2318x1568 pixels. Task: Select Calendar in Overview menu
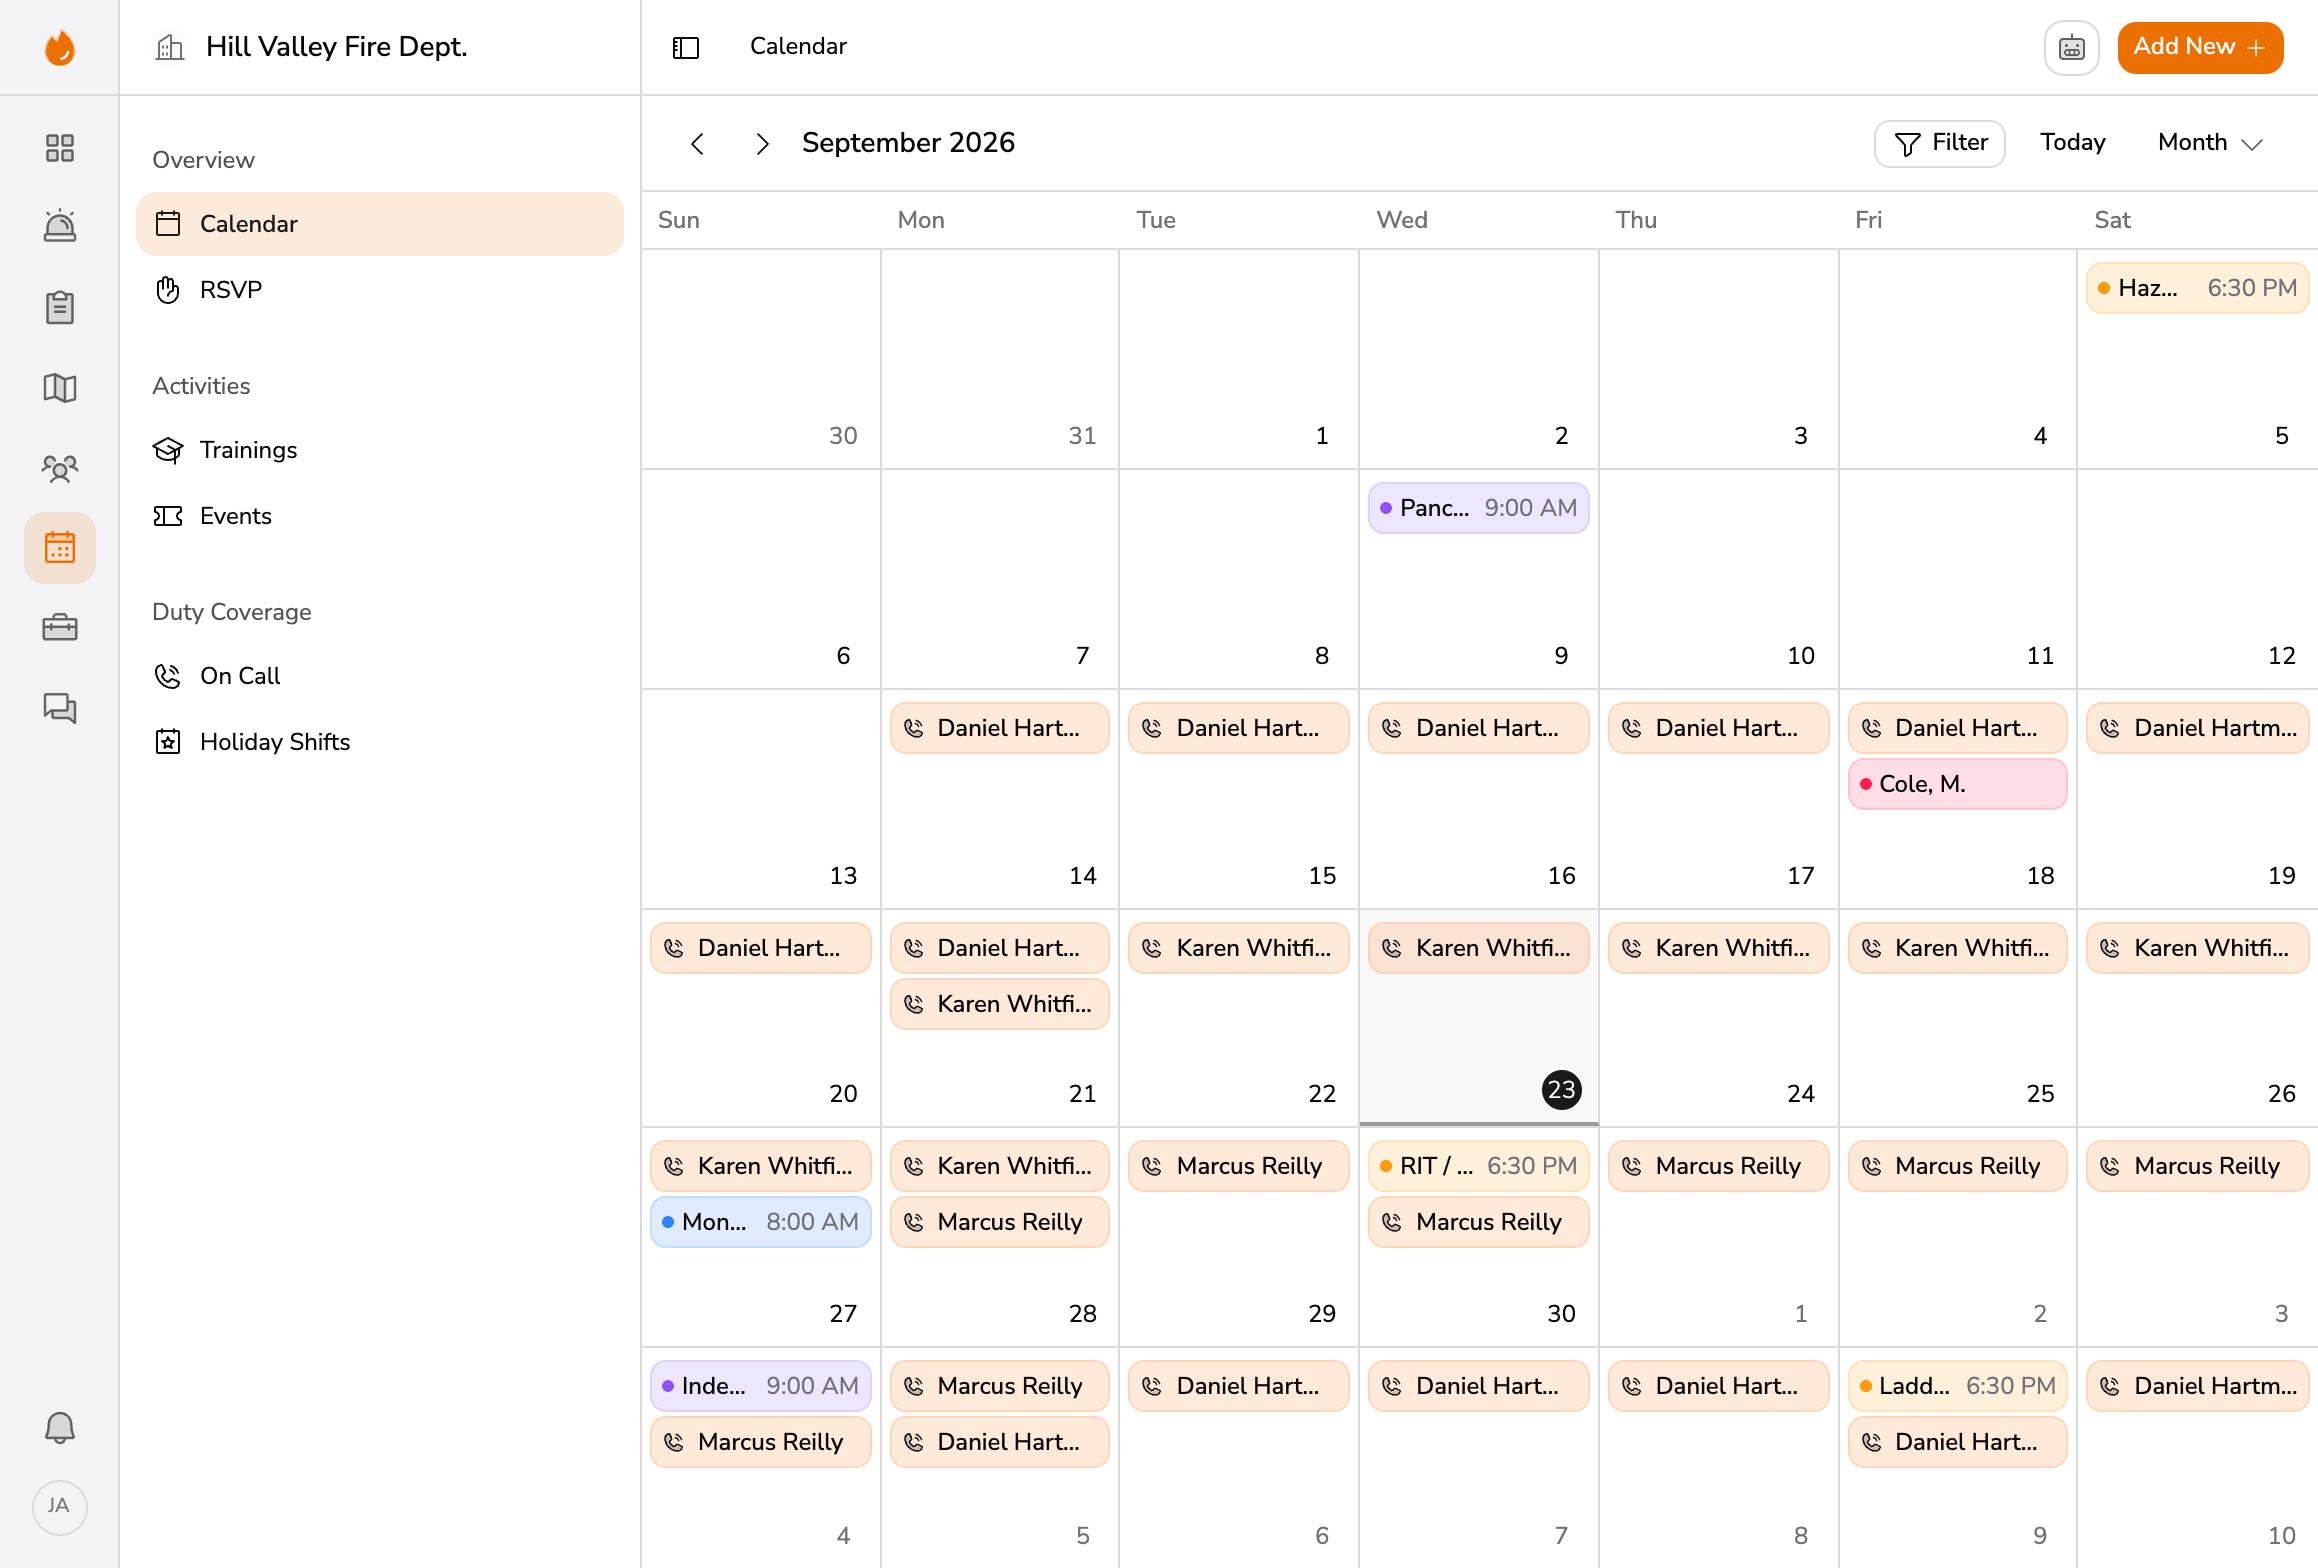pos(380,224)
